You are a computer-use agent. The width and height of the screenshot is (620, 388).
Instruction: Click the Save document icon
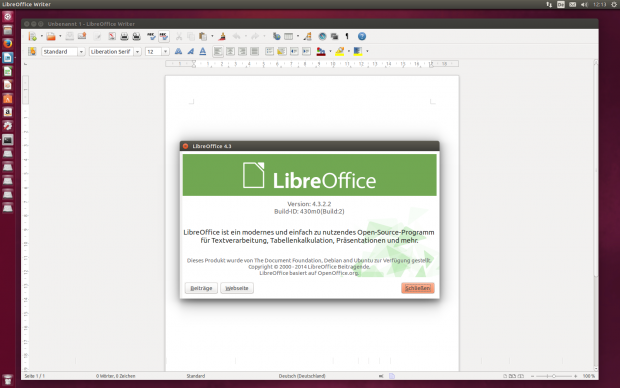70,36
